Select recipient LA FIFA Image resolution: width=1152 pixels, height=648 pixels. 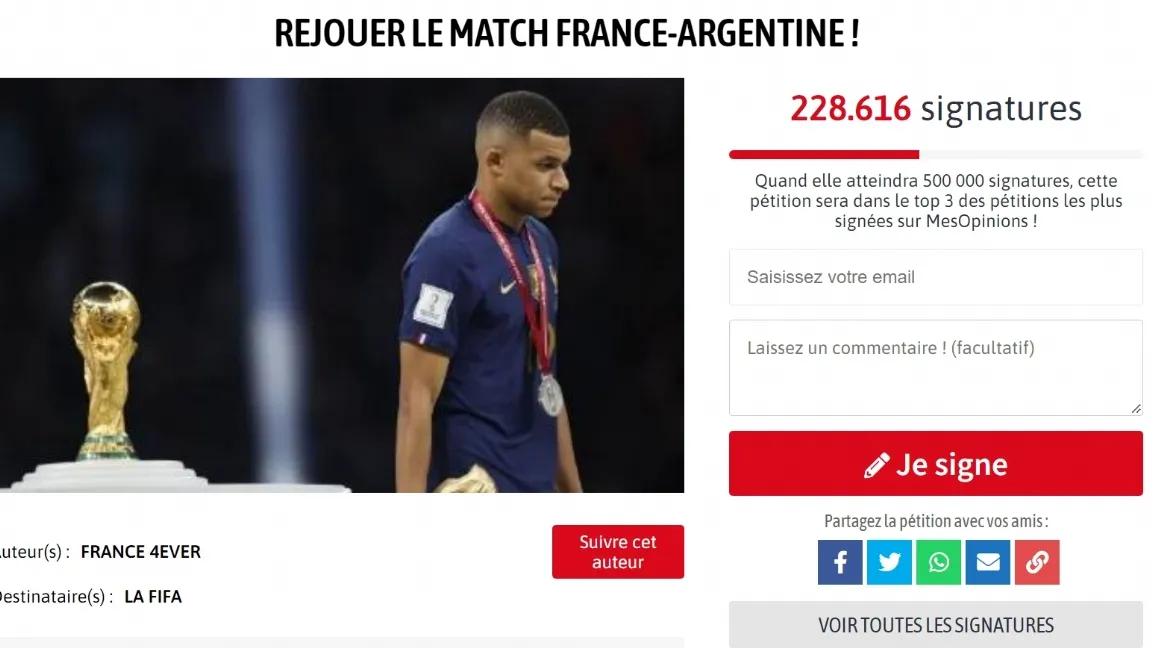click(153, 597)
